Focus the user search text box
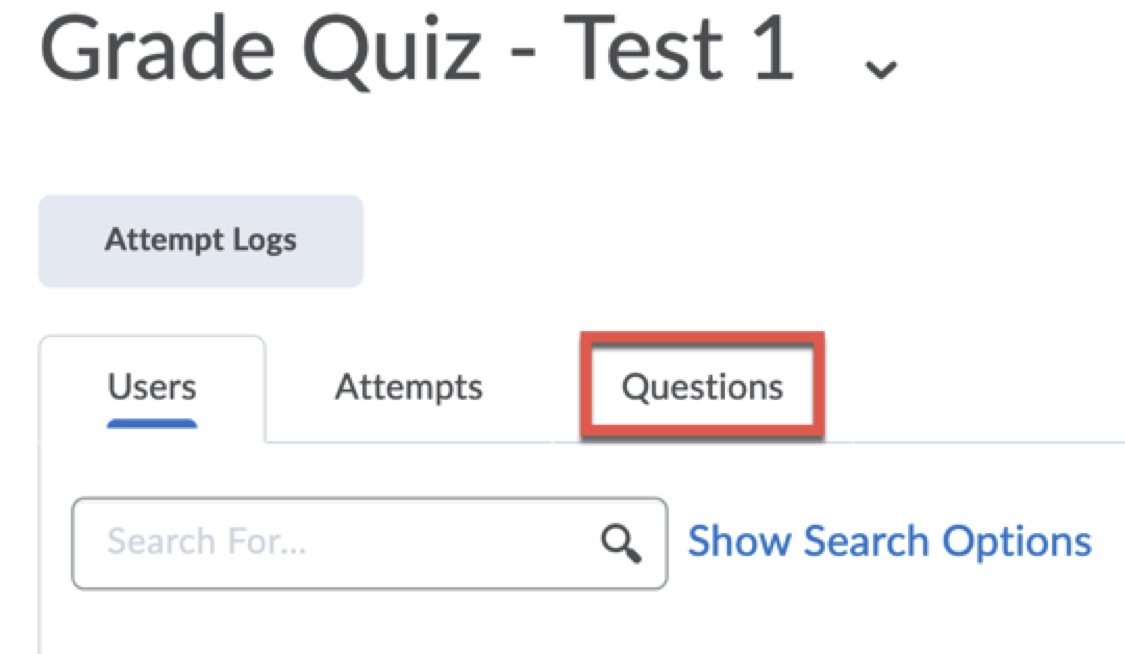 pyautogui.click(x=340, y=543)
